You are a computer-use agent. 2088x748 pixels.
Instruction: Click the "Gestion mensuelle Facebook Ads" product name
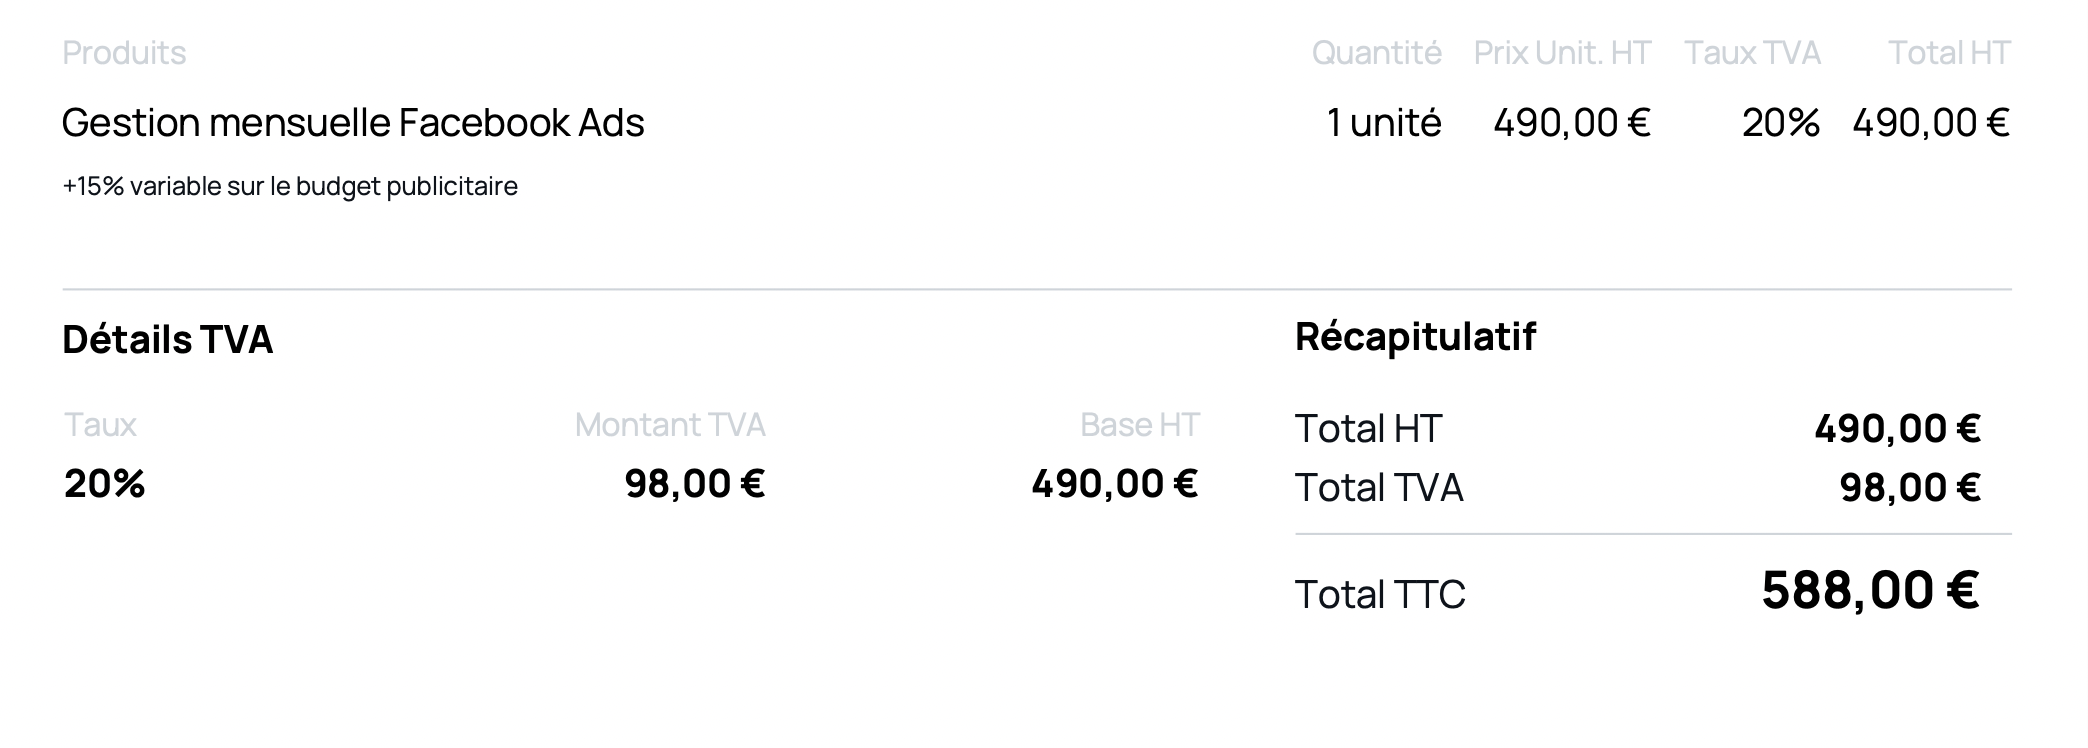tap(353, 123)
